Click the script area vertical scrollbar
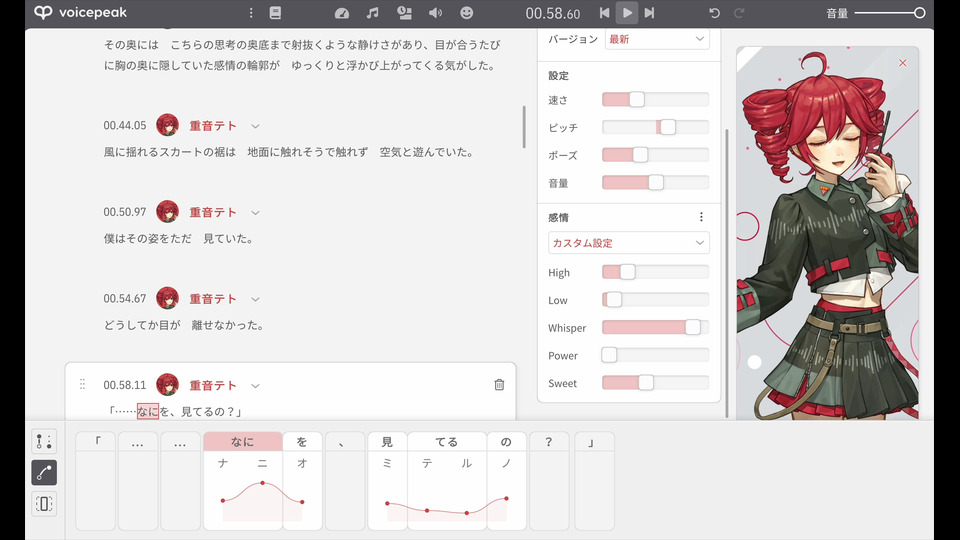Viewport: 960px width, 540px height. (x=524, y=127)
